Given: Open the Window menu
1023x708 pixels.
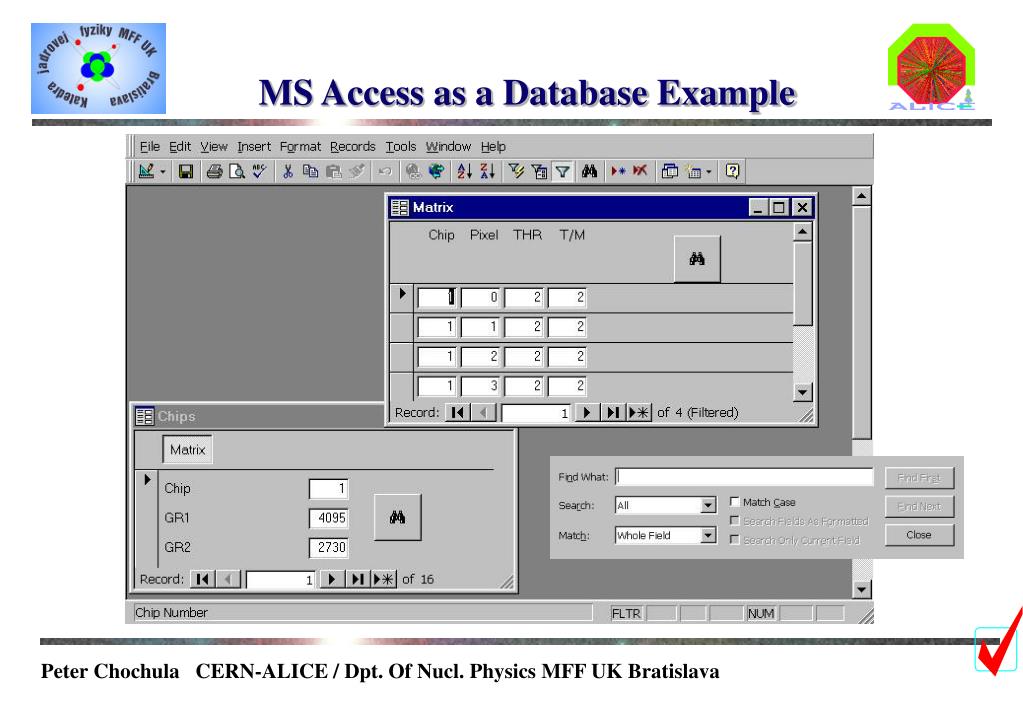Looking at the screenshot, I should (x=448, y=147).
